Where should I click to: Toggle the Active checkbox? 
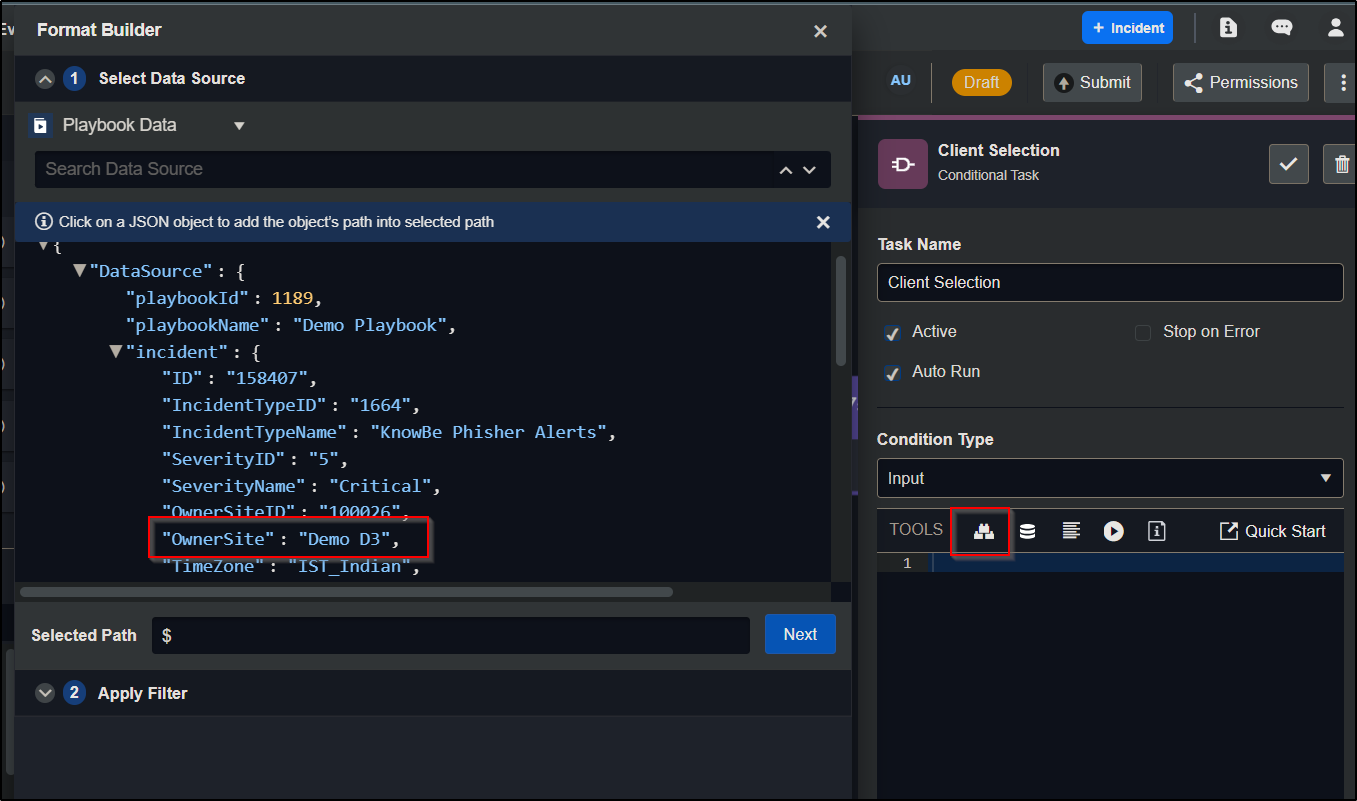[892, 333]
